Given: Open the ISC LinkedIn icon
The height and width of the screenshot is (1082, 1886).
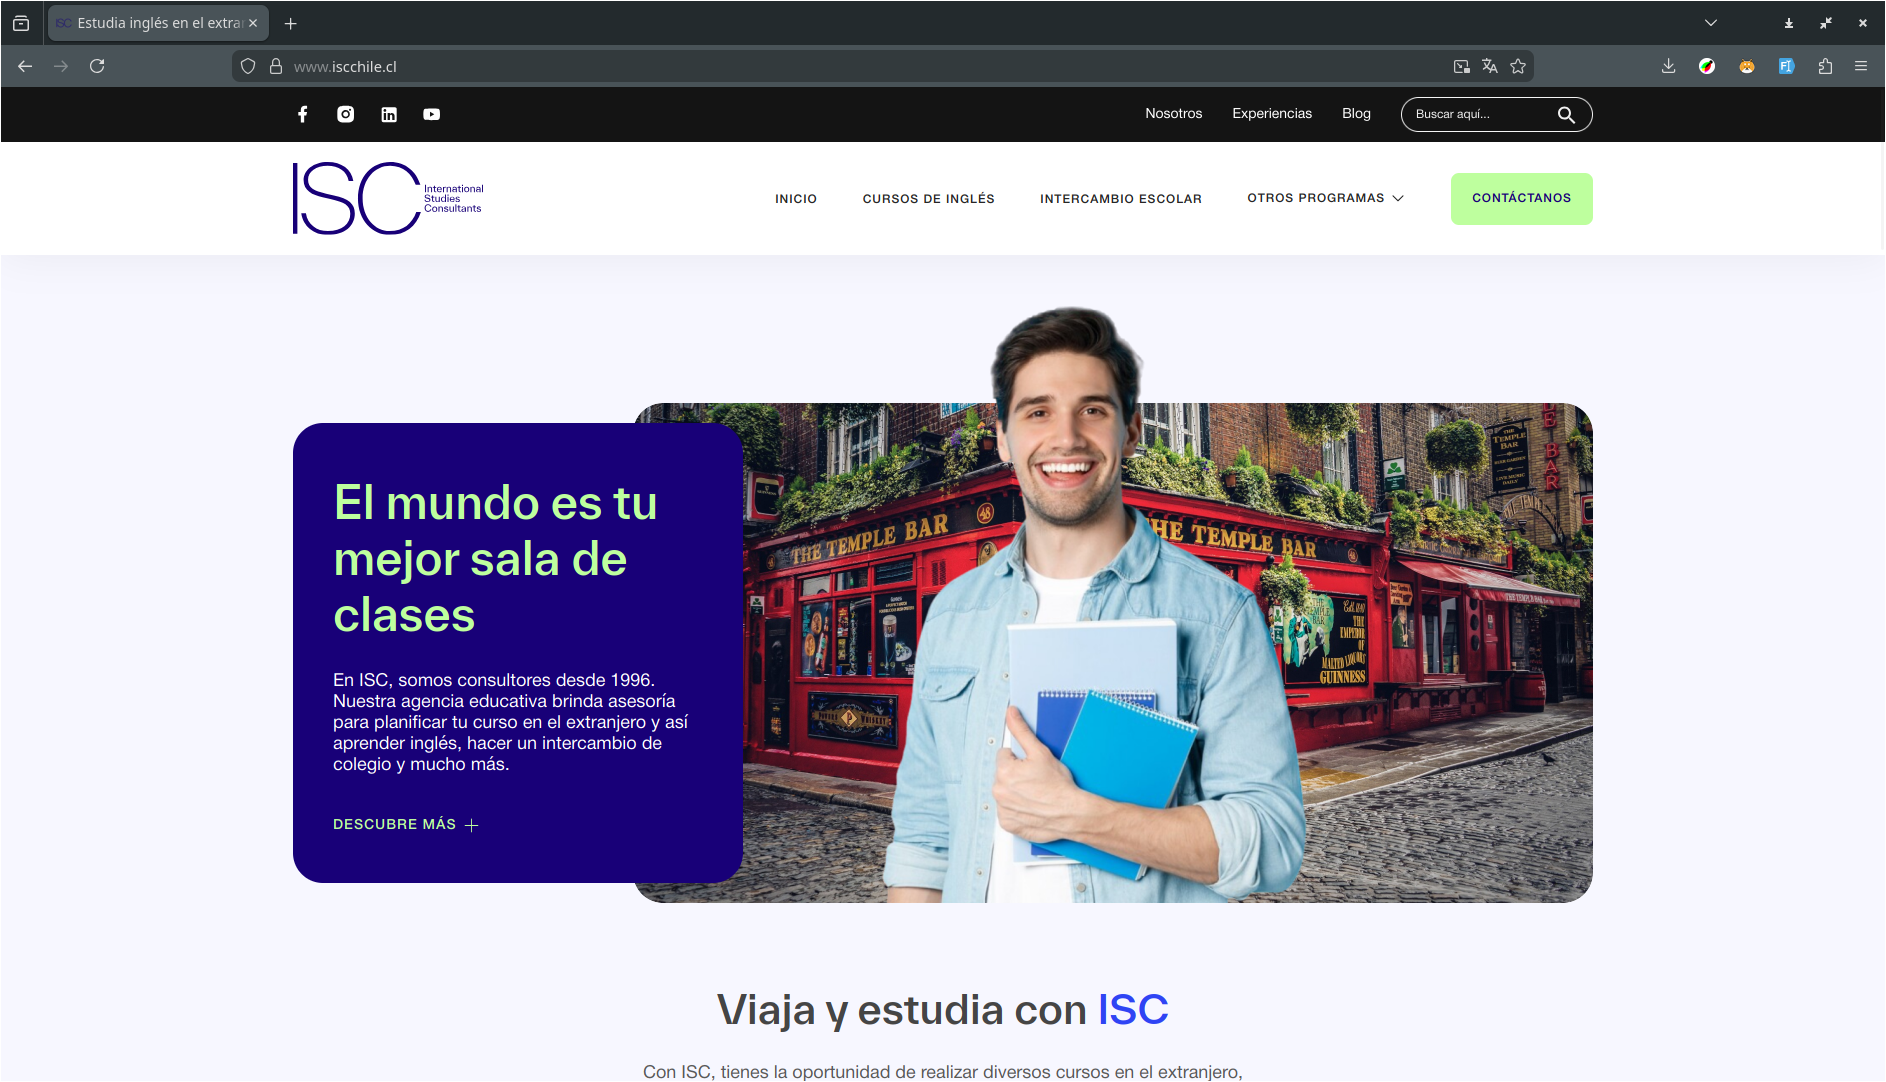Looking at the screenshot, I should click(x=389, y=114).
